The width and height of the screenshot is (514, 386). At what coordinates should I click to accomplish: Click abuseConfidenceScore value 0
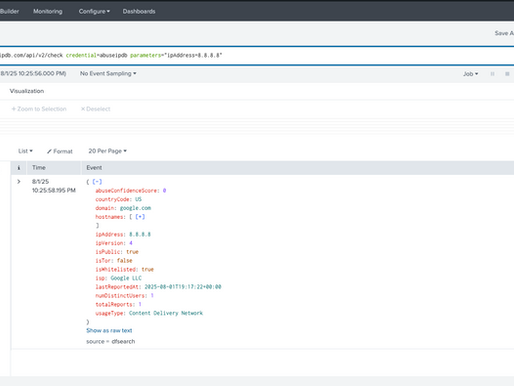coord(164,190)
